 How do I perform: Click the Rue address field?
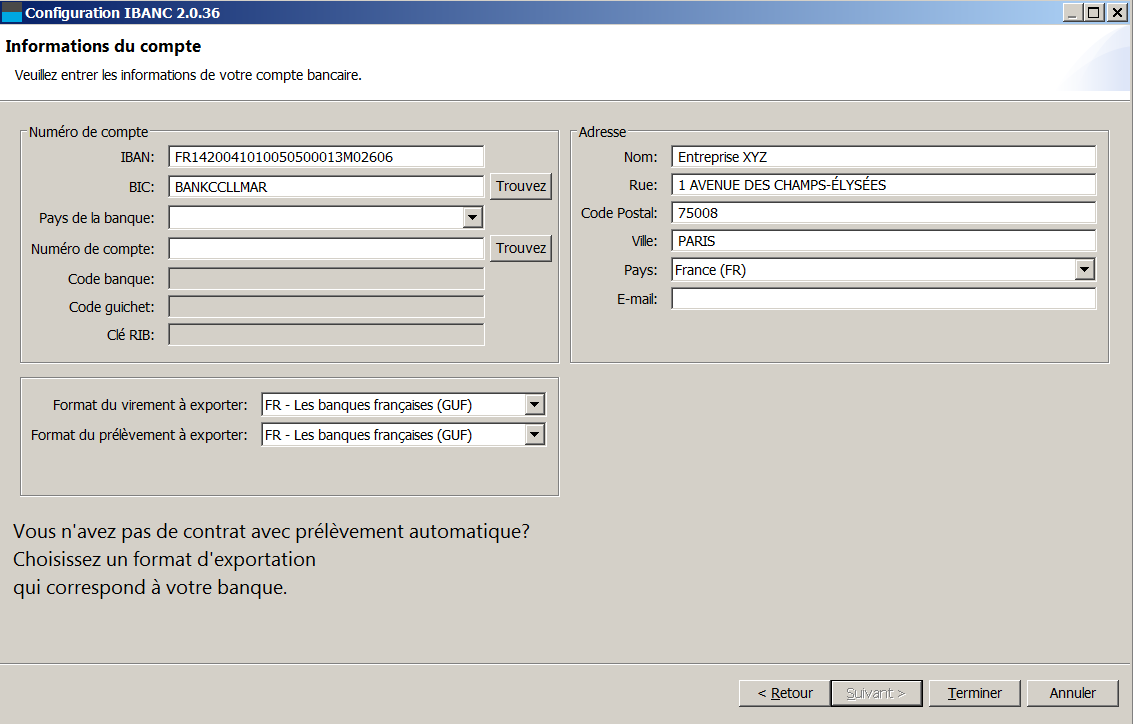click(883, 185)
